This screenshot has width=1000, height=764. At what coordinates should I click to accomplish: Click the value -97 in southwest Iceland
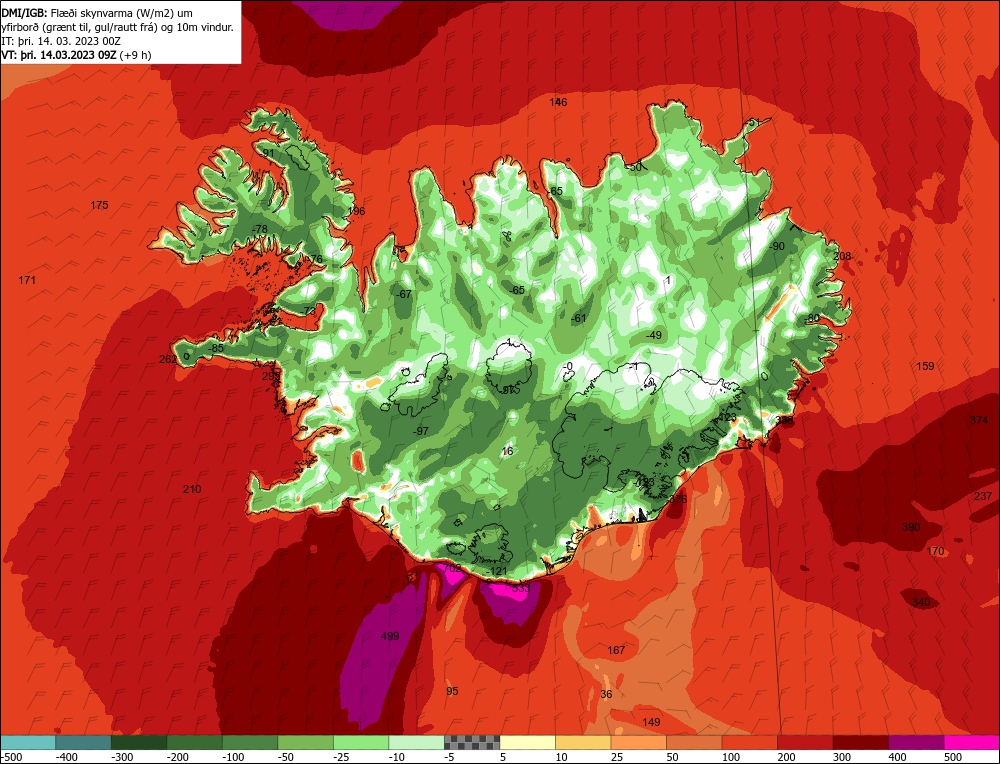coord(420,431)
